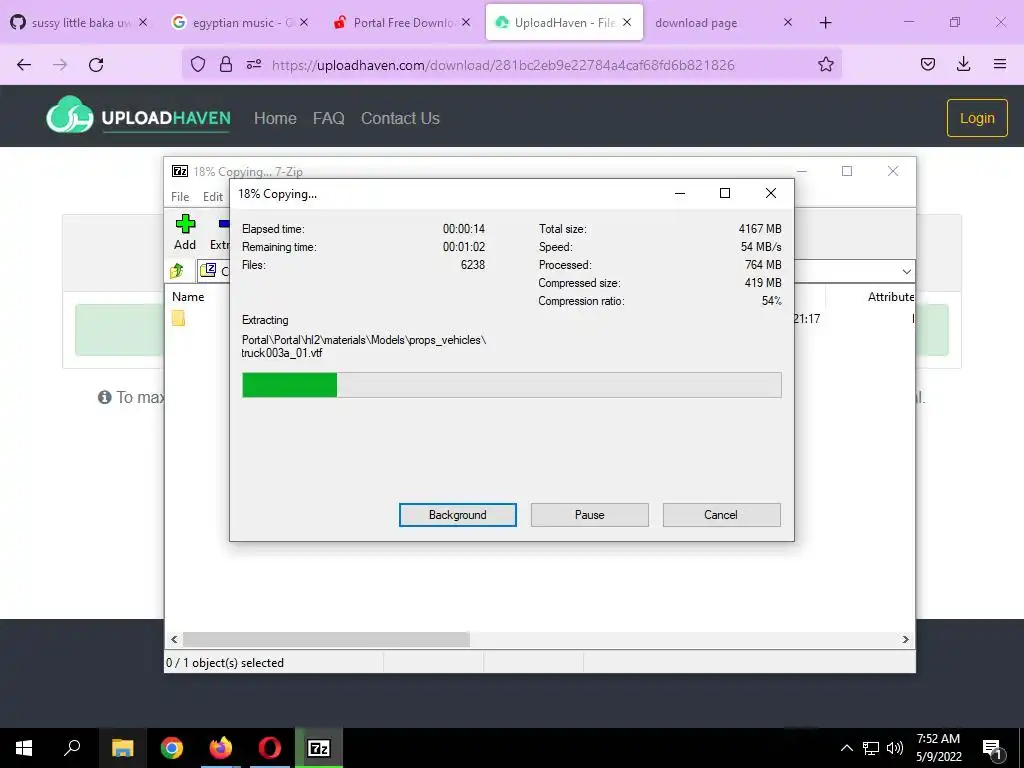Show hidden system tray icons

point(846,748)
